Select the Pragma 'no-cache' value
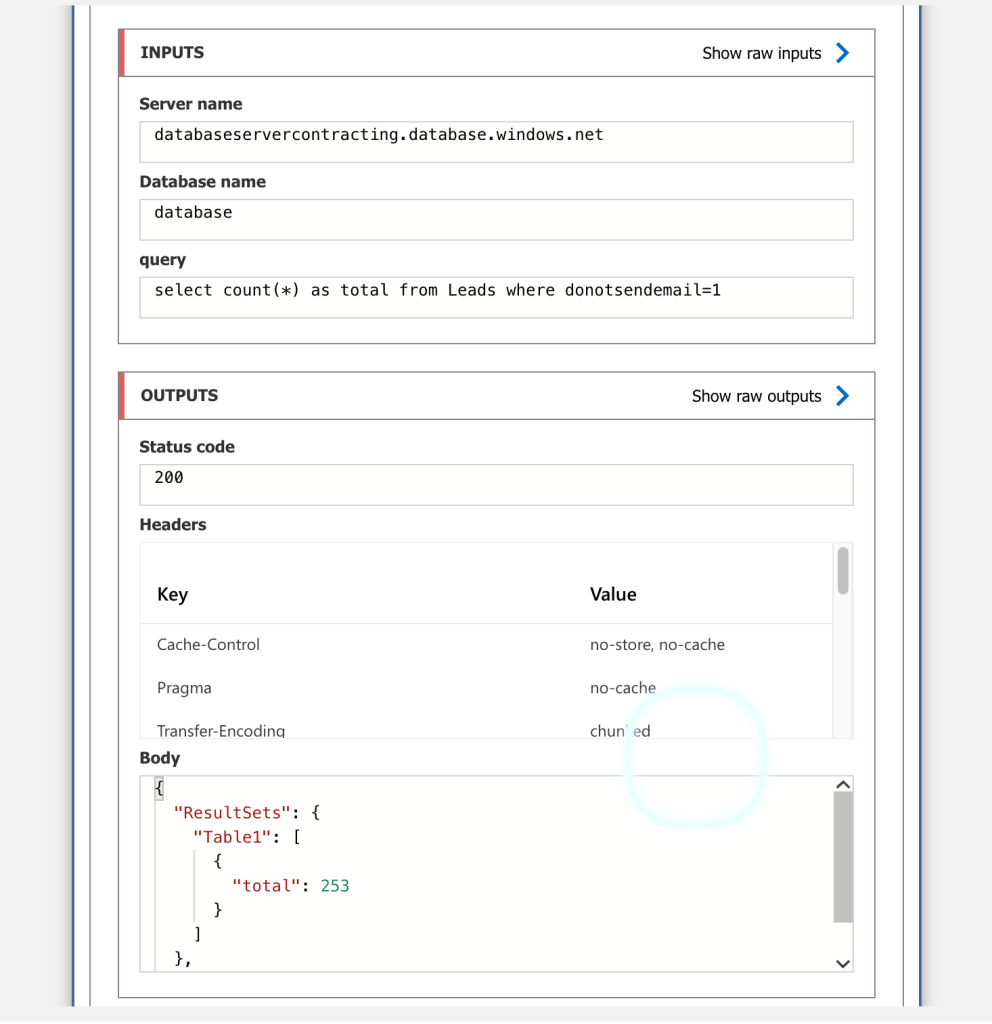Viewport: 992px width, 1024px height. coord(622,688)
